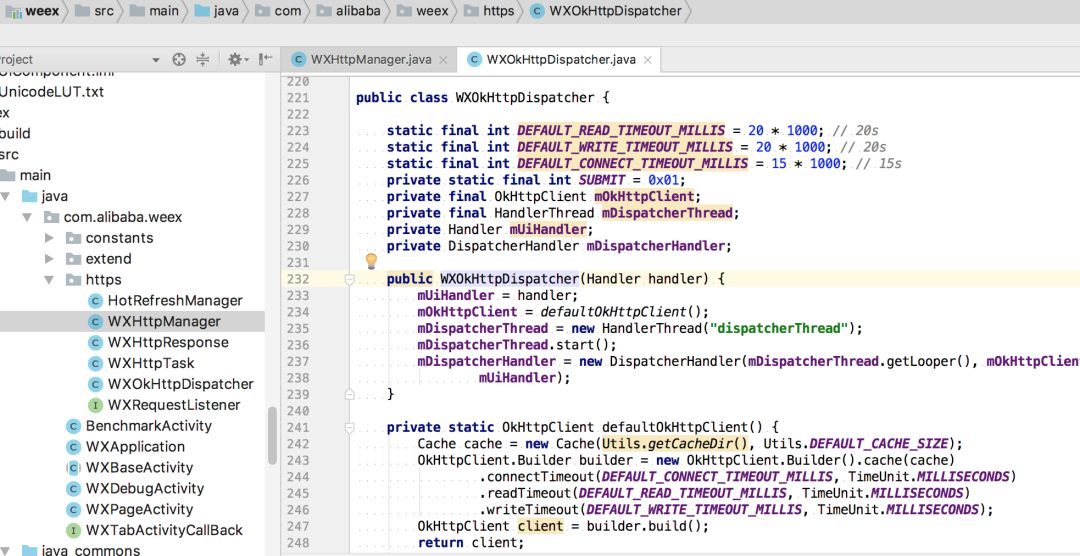Expand the extend package
Viewport: 1080px width, 556px height.
click(x=49, y=259)
